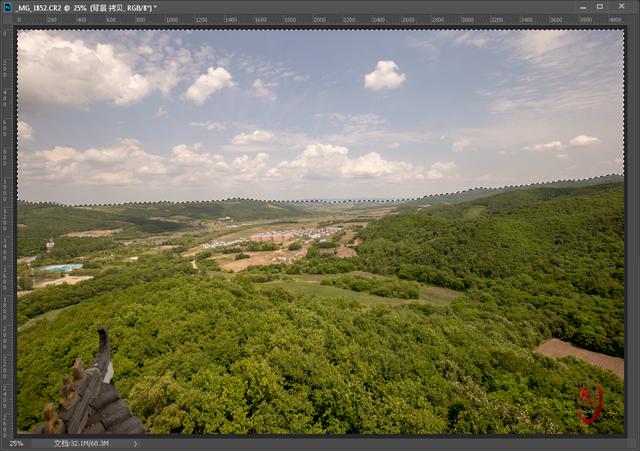Click the 2000 mark on horizontal ruler

coord(319,20)
